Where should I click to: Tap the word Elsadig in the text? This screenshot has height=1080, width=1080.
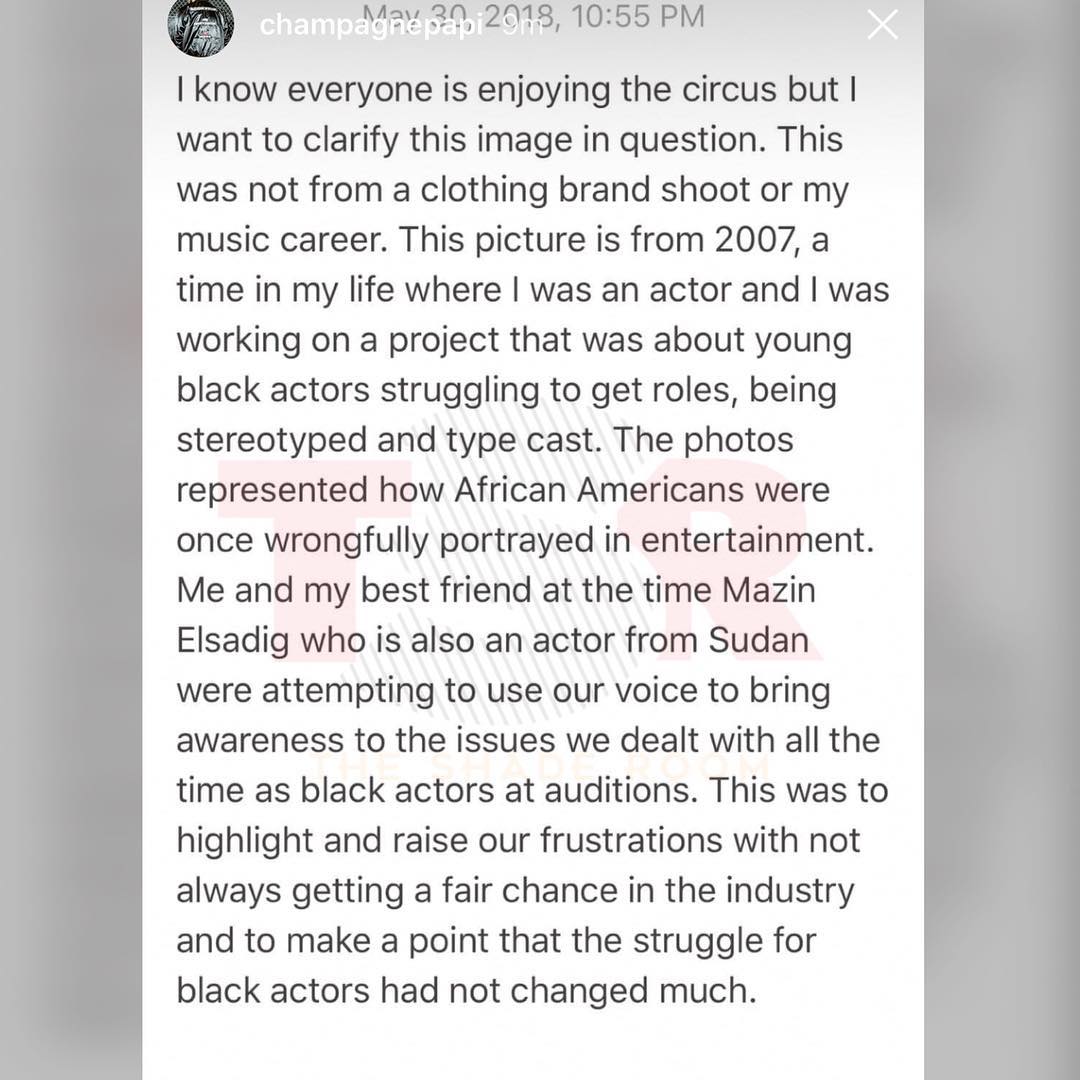[233, 642]
